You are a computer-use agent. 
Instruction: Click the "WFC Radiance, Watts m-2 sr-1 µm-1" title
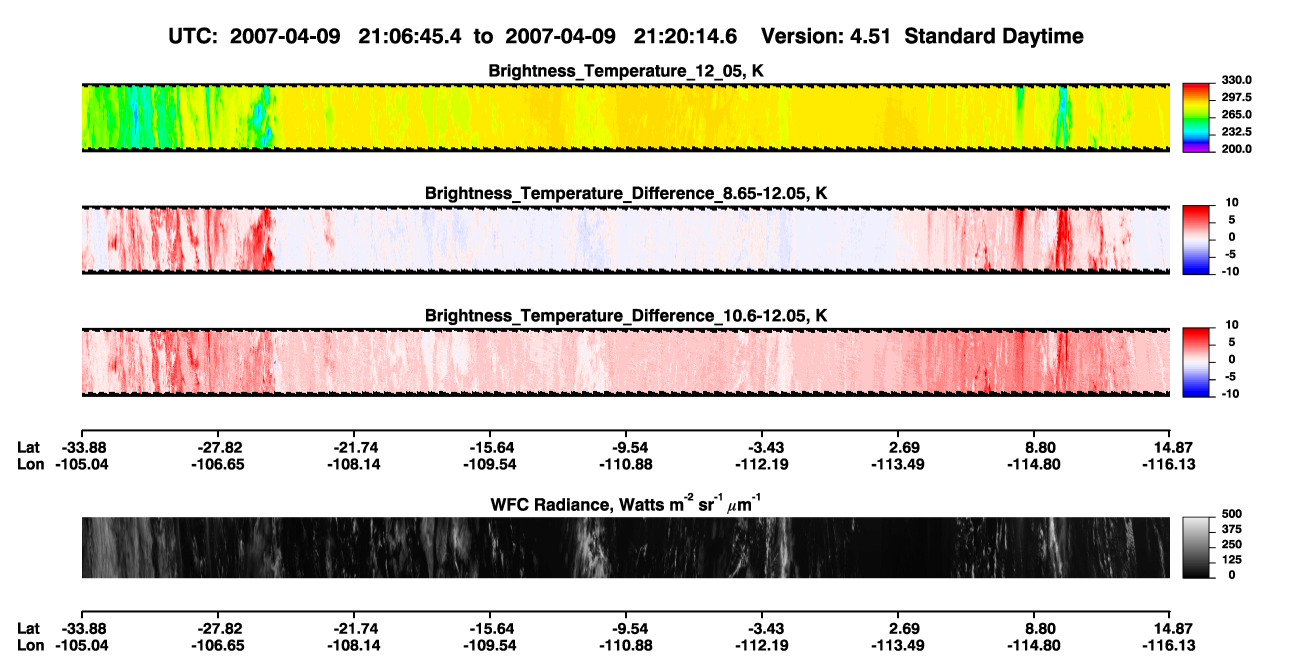point(627,503)
